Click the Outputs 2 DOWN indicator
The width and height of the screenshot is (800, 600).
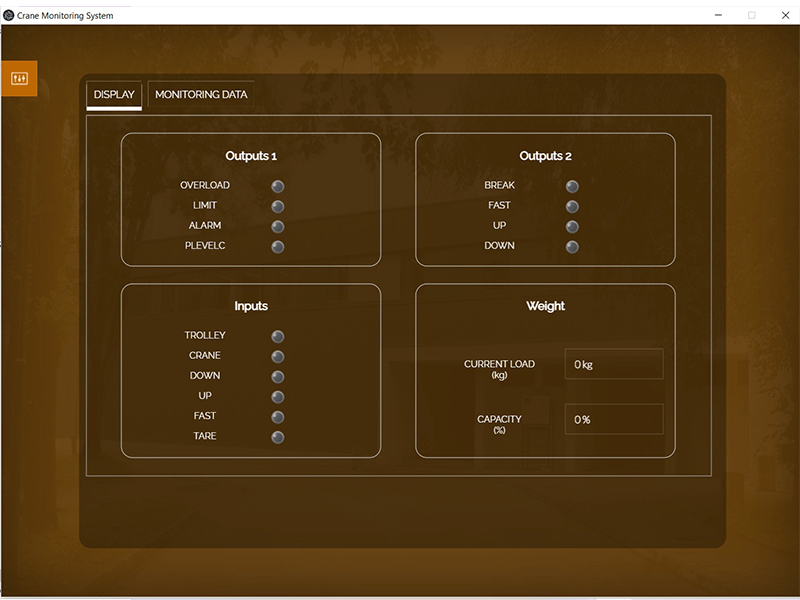[x=572, y=247]
